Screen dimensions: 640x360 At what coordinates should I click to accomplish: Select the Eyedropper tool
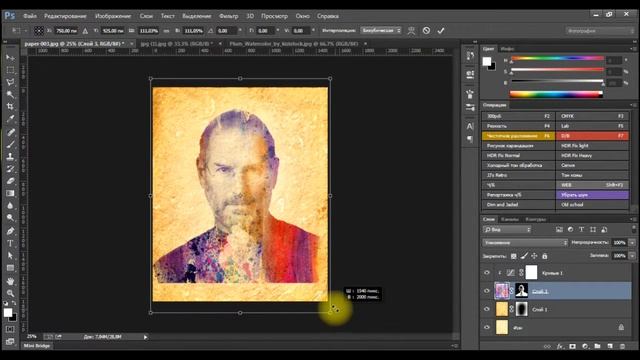11,119
